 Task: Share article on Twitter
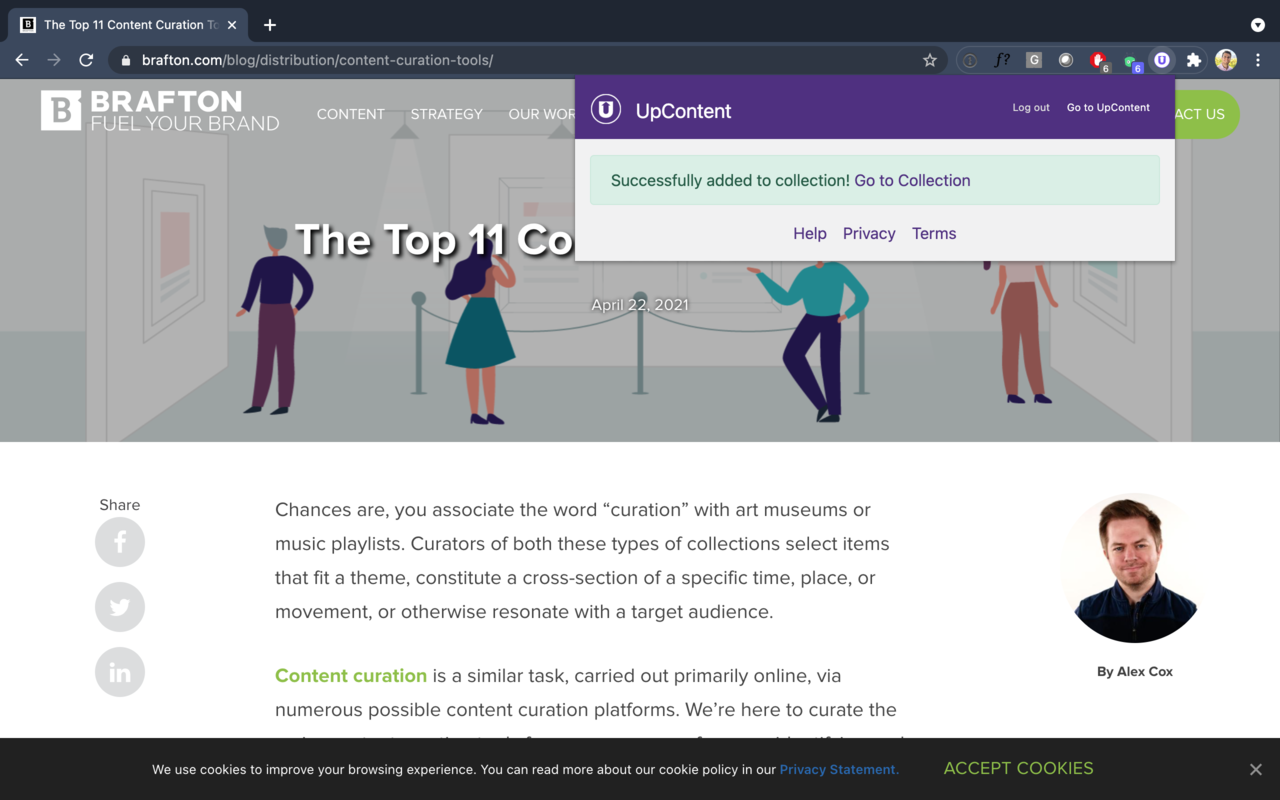coord(120,607)
